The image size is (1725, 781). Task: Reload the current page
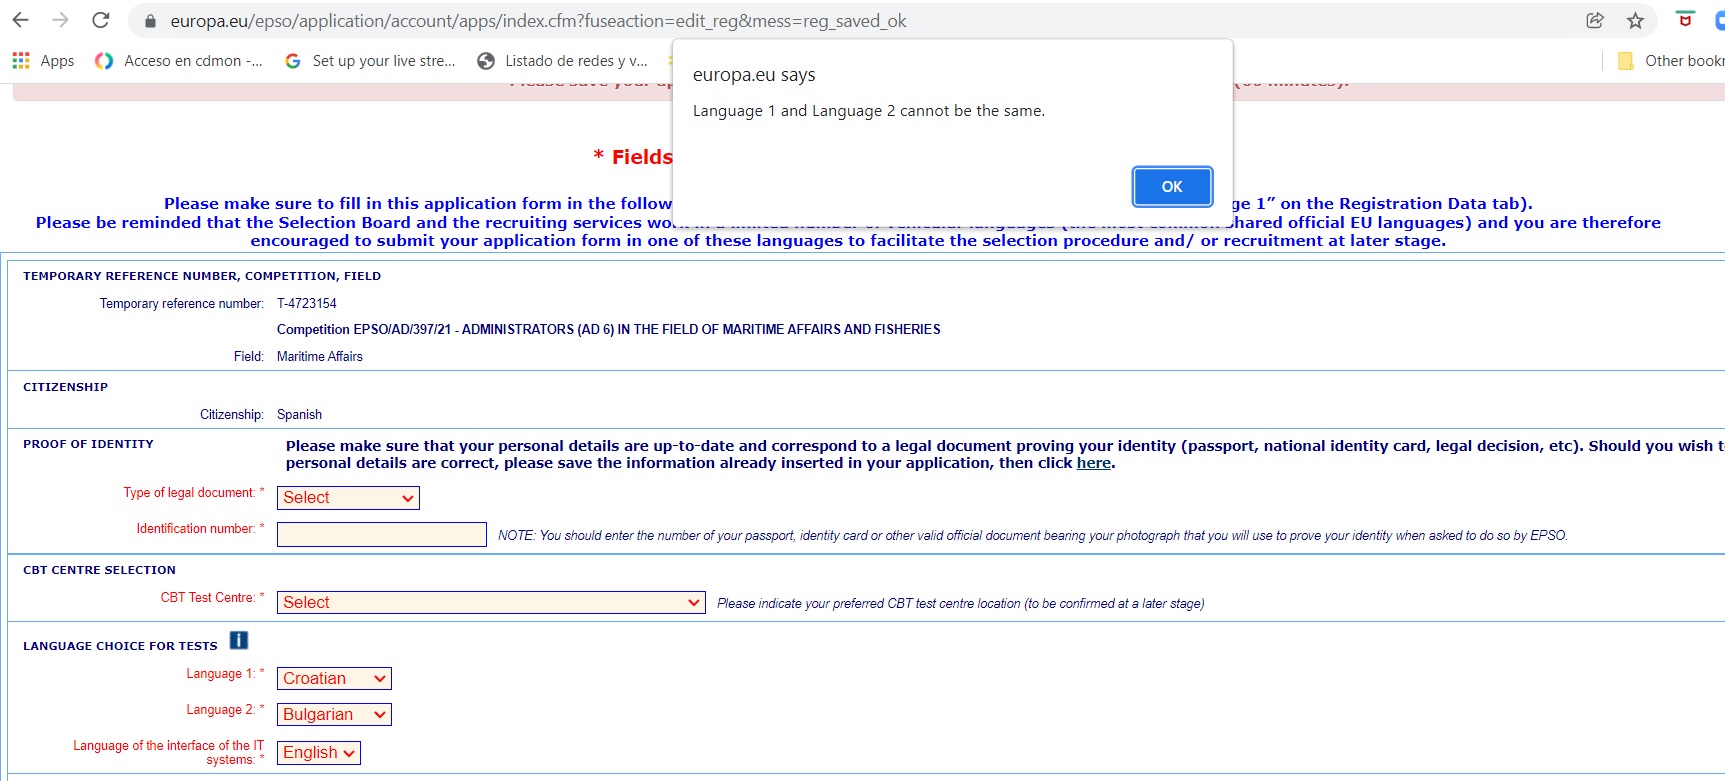(100, 20)
